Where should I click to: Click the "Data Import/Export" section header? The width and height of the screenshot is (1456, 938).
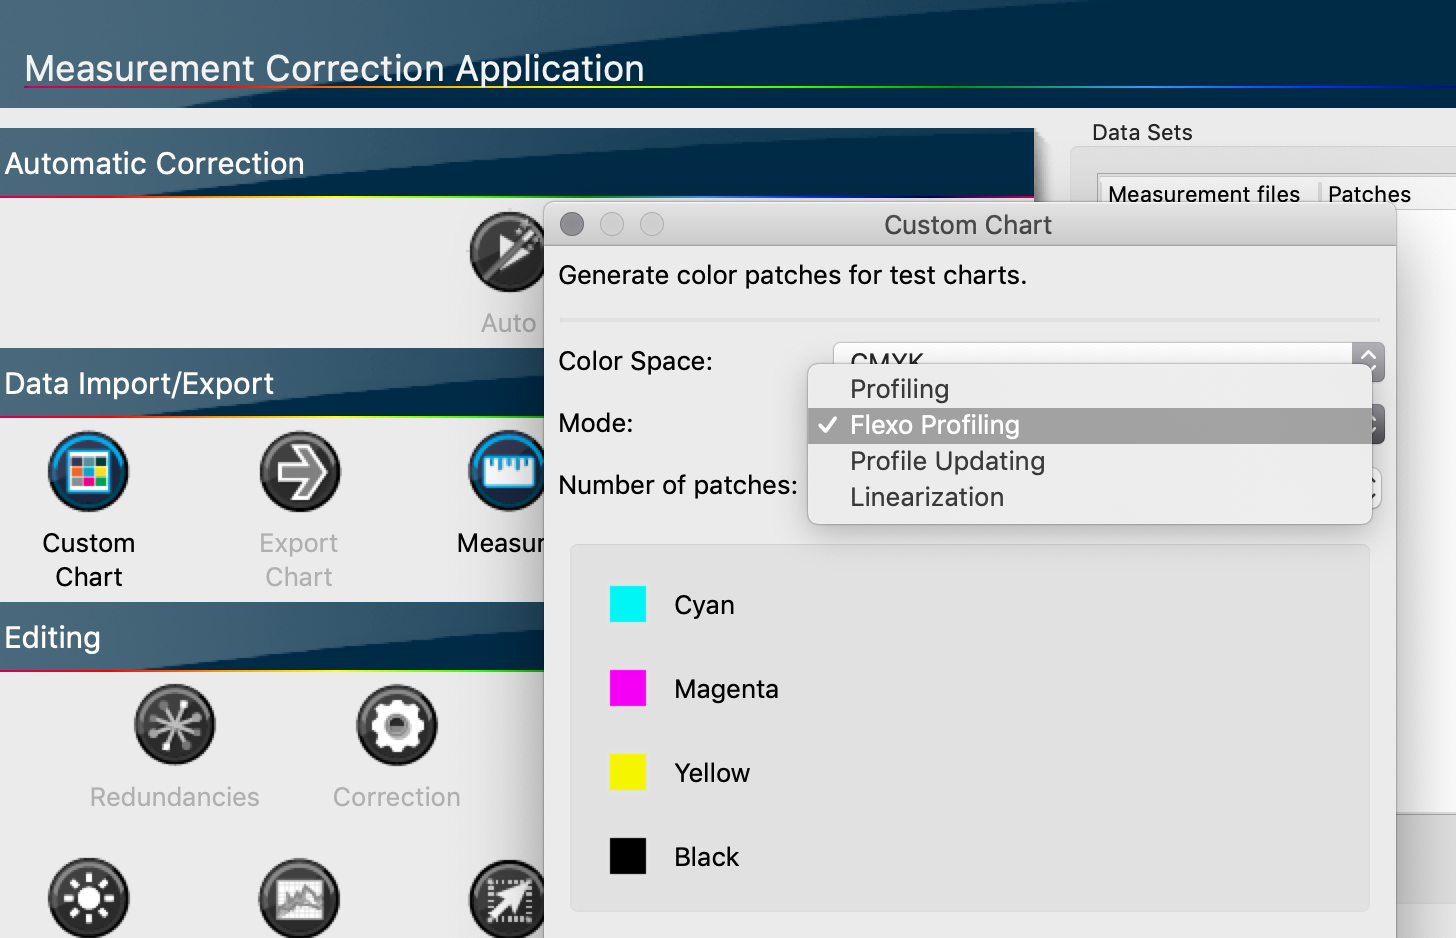tap(272, 382)
